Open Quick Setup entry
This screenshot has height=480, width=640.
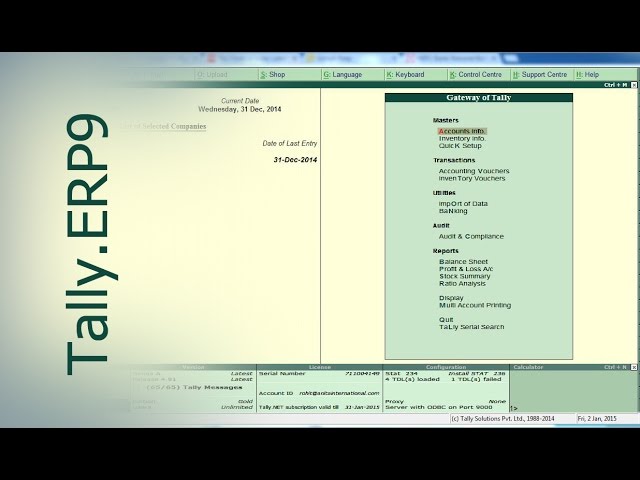460,146
